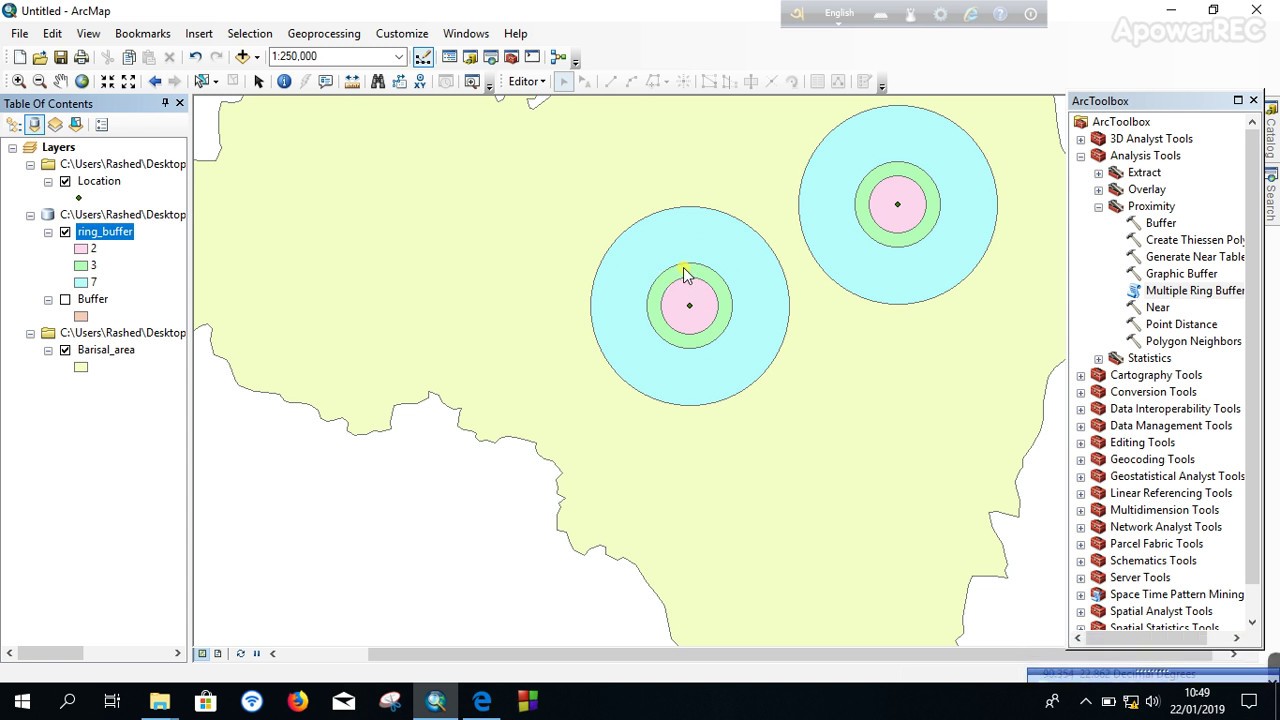The height and width of the screenshot is (720, 1280).
Task: Open the Find binoculars tool
Action: coord(378,82)
